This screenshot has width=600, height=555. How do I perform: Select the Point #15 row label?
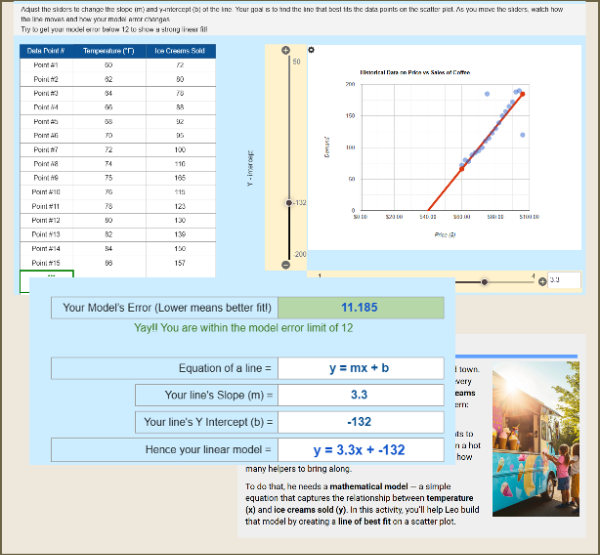(46, 263)
